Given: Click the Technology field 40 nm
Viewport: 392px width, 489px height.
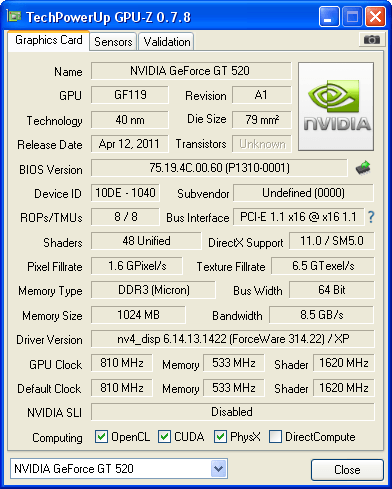Looking at the screenshot, I should (x=130, y=120).
